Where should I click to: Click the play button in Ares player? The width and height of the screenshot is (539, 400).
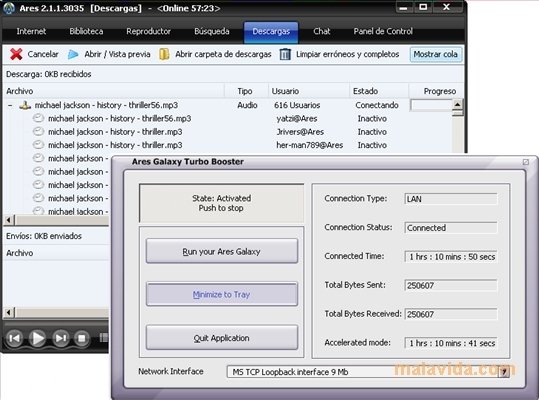(x=37, y=338)
